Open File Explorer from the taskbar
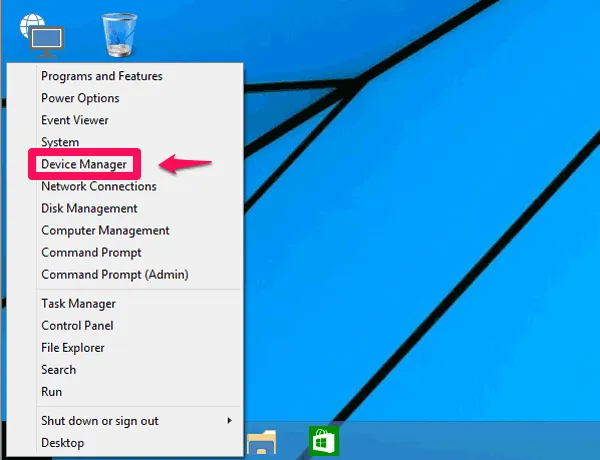This screenshot has width=600, height=460. [262, 441]
